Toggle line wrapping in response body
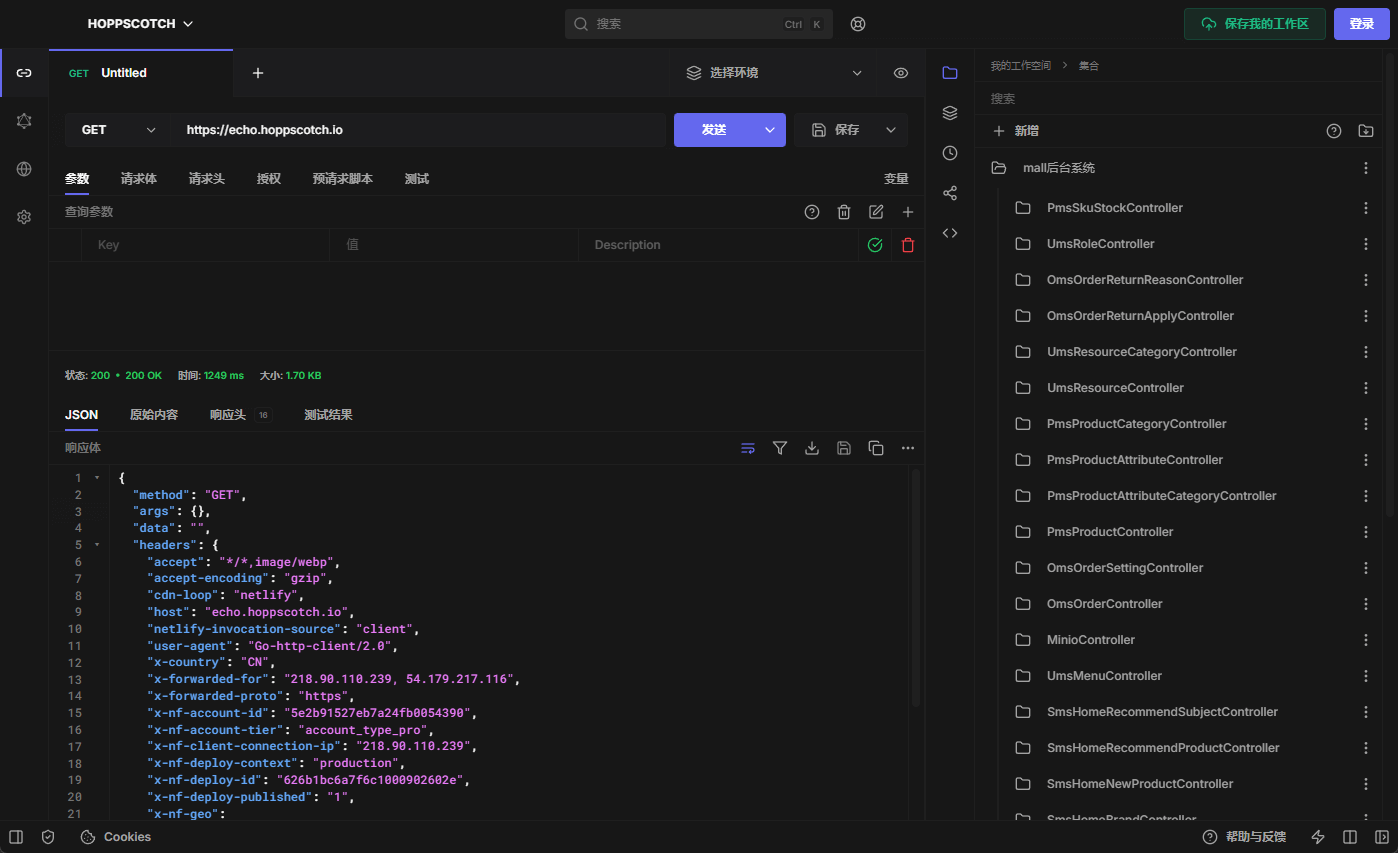 tap(748, 448)
